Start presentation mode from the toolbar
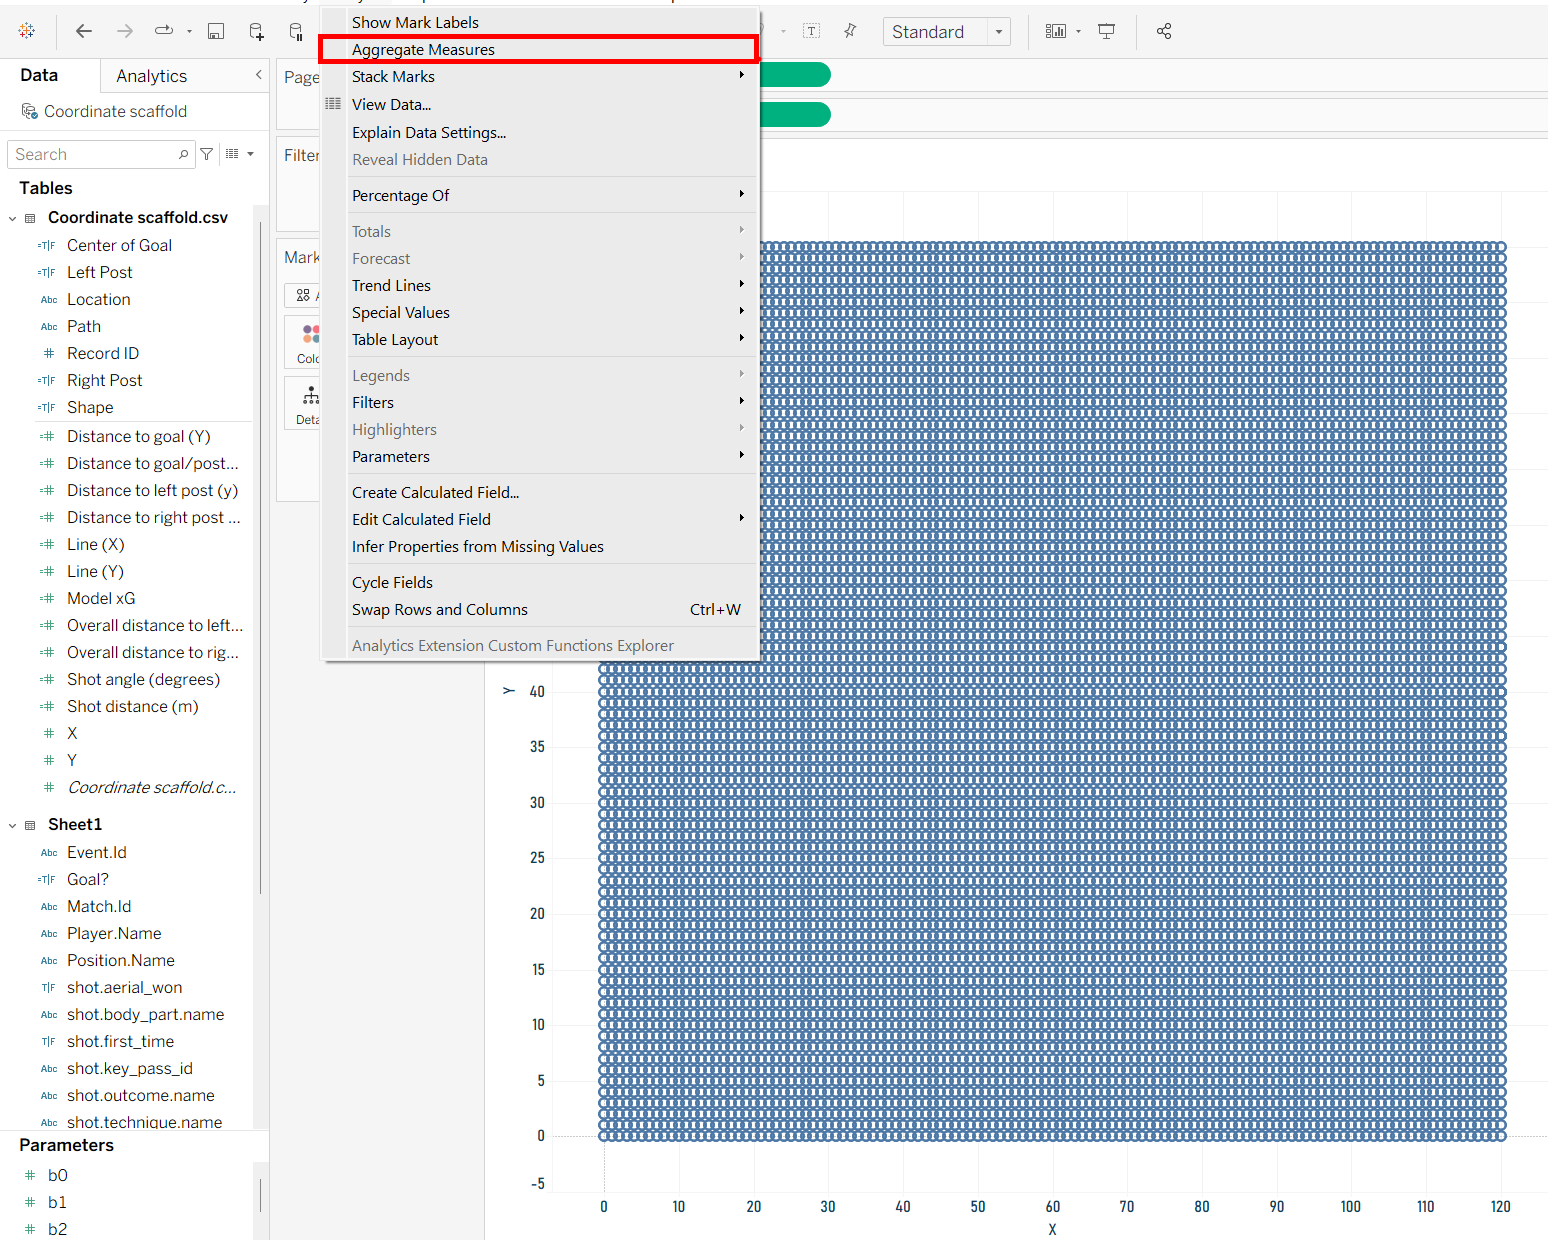The height and width of the screenshot is (1240, 1548). click(x=1106, y=31)
